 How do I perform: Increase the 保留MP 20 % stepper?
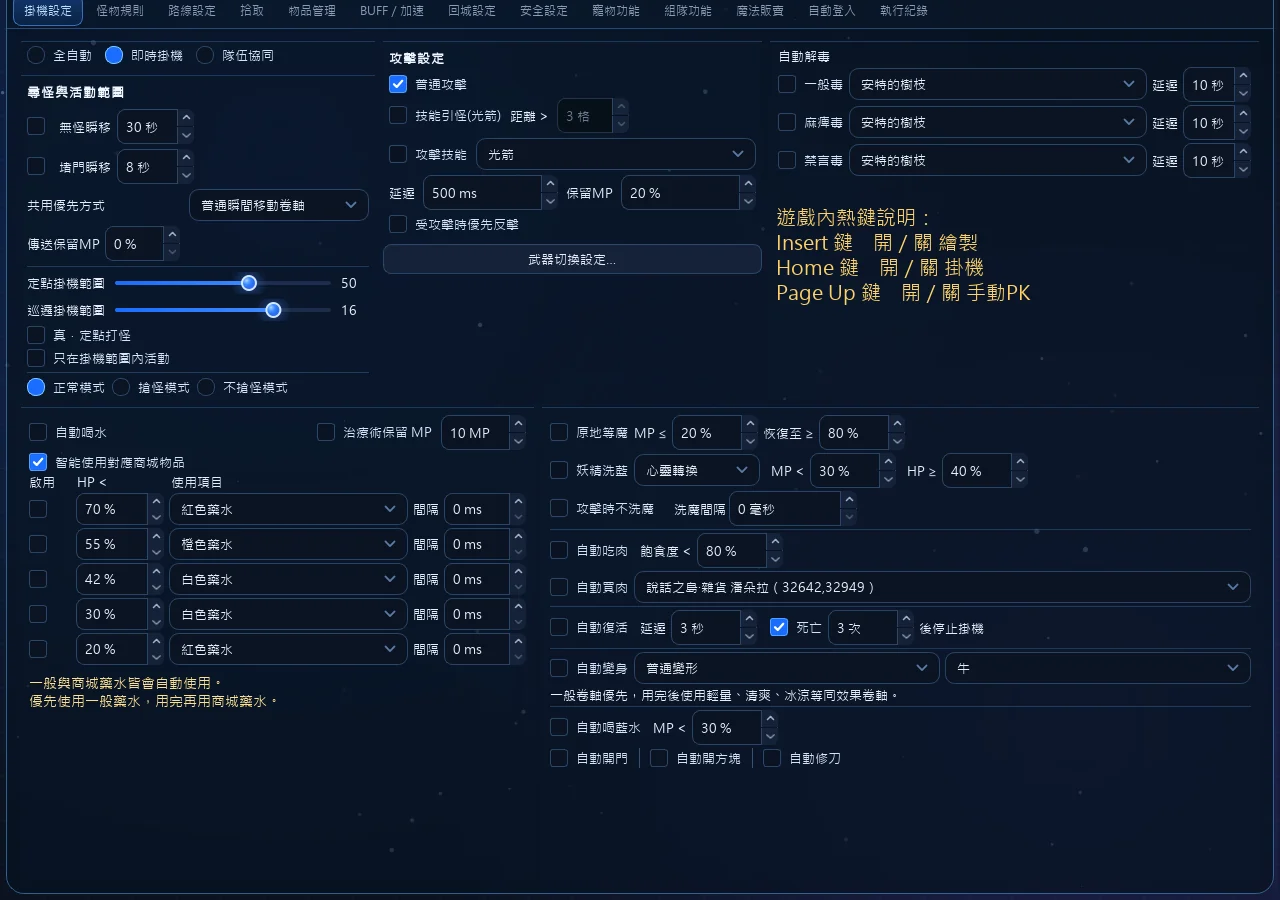tap(748, 185)
